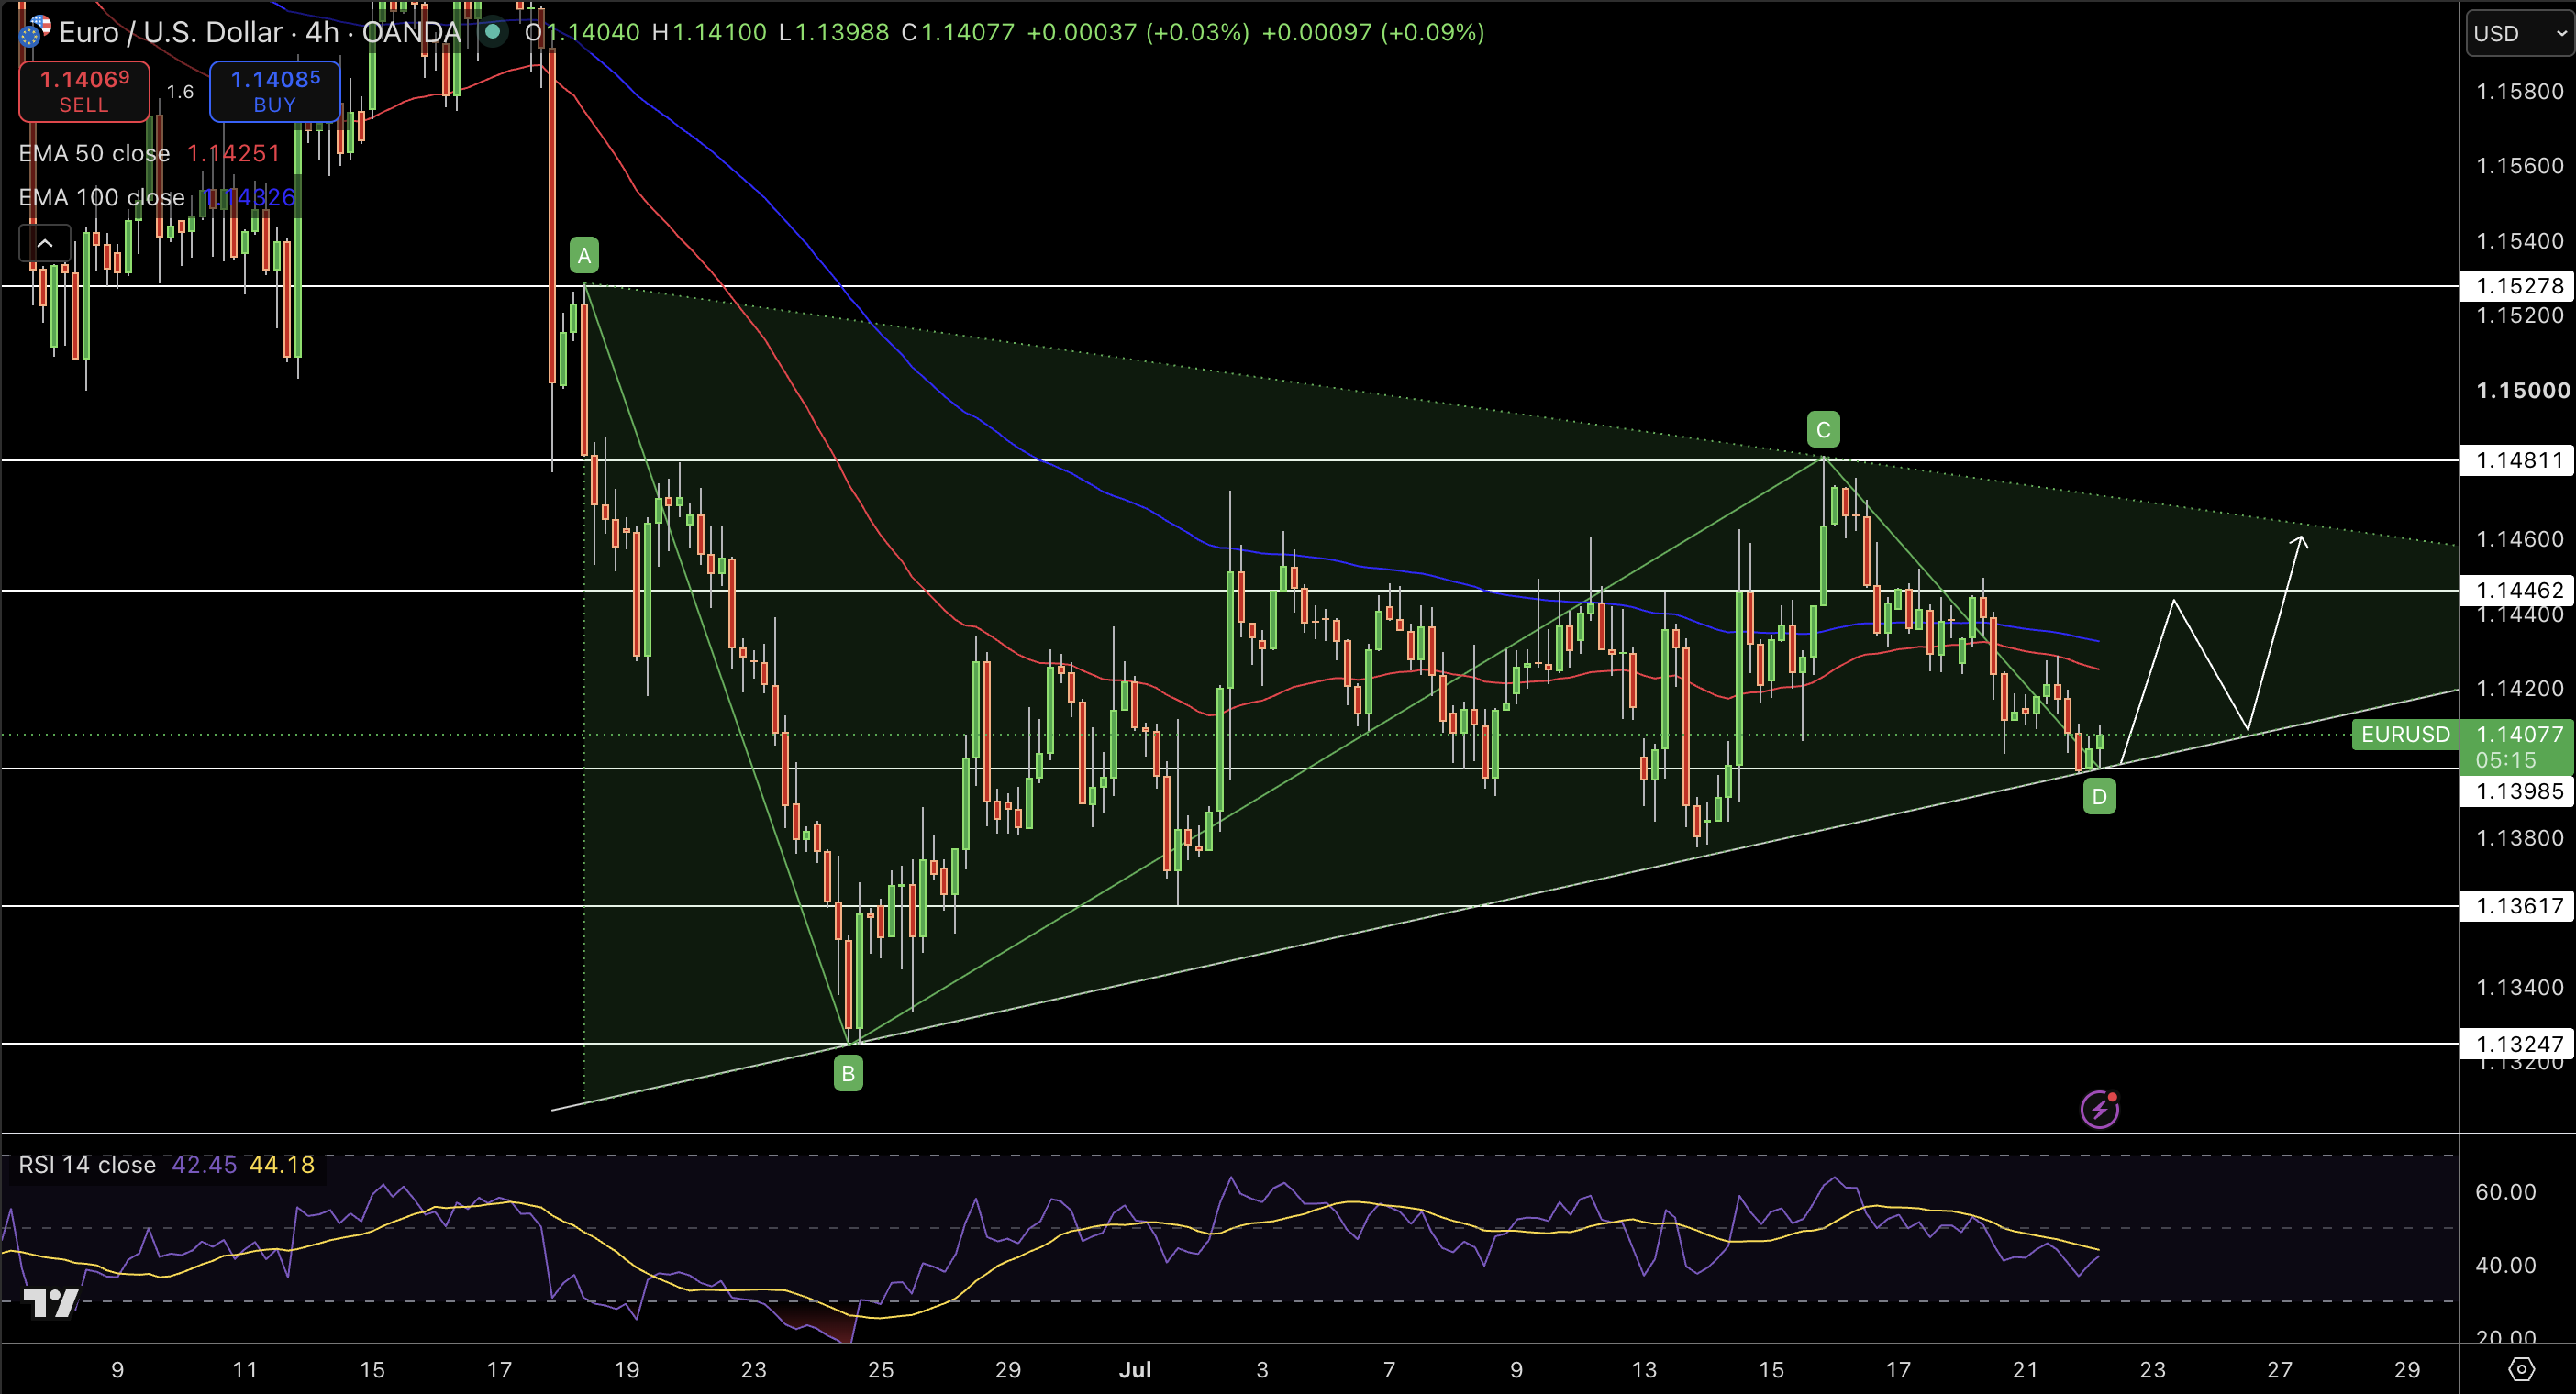Click the 1.14462 horizontal line price label

(2519, 590)
